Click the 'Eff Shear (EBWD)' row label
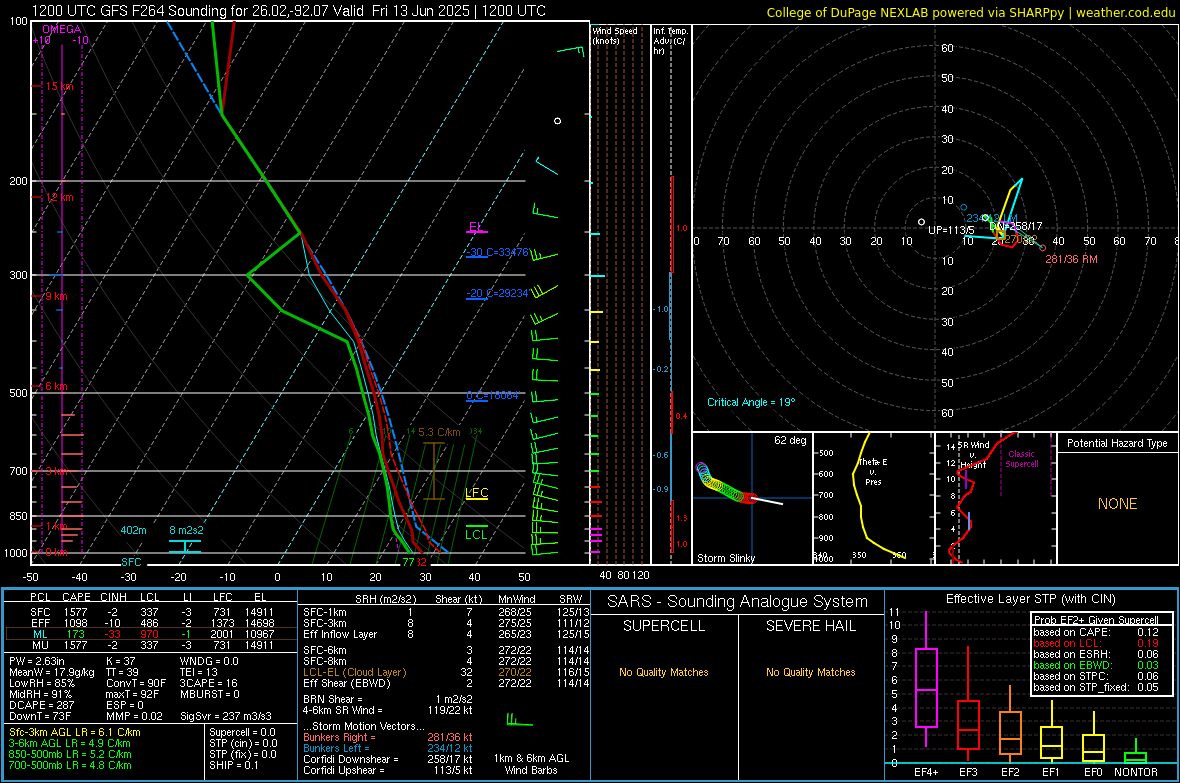 click(x=347, y=683)
